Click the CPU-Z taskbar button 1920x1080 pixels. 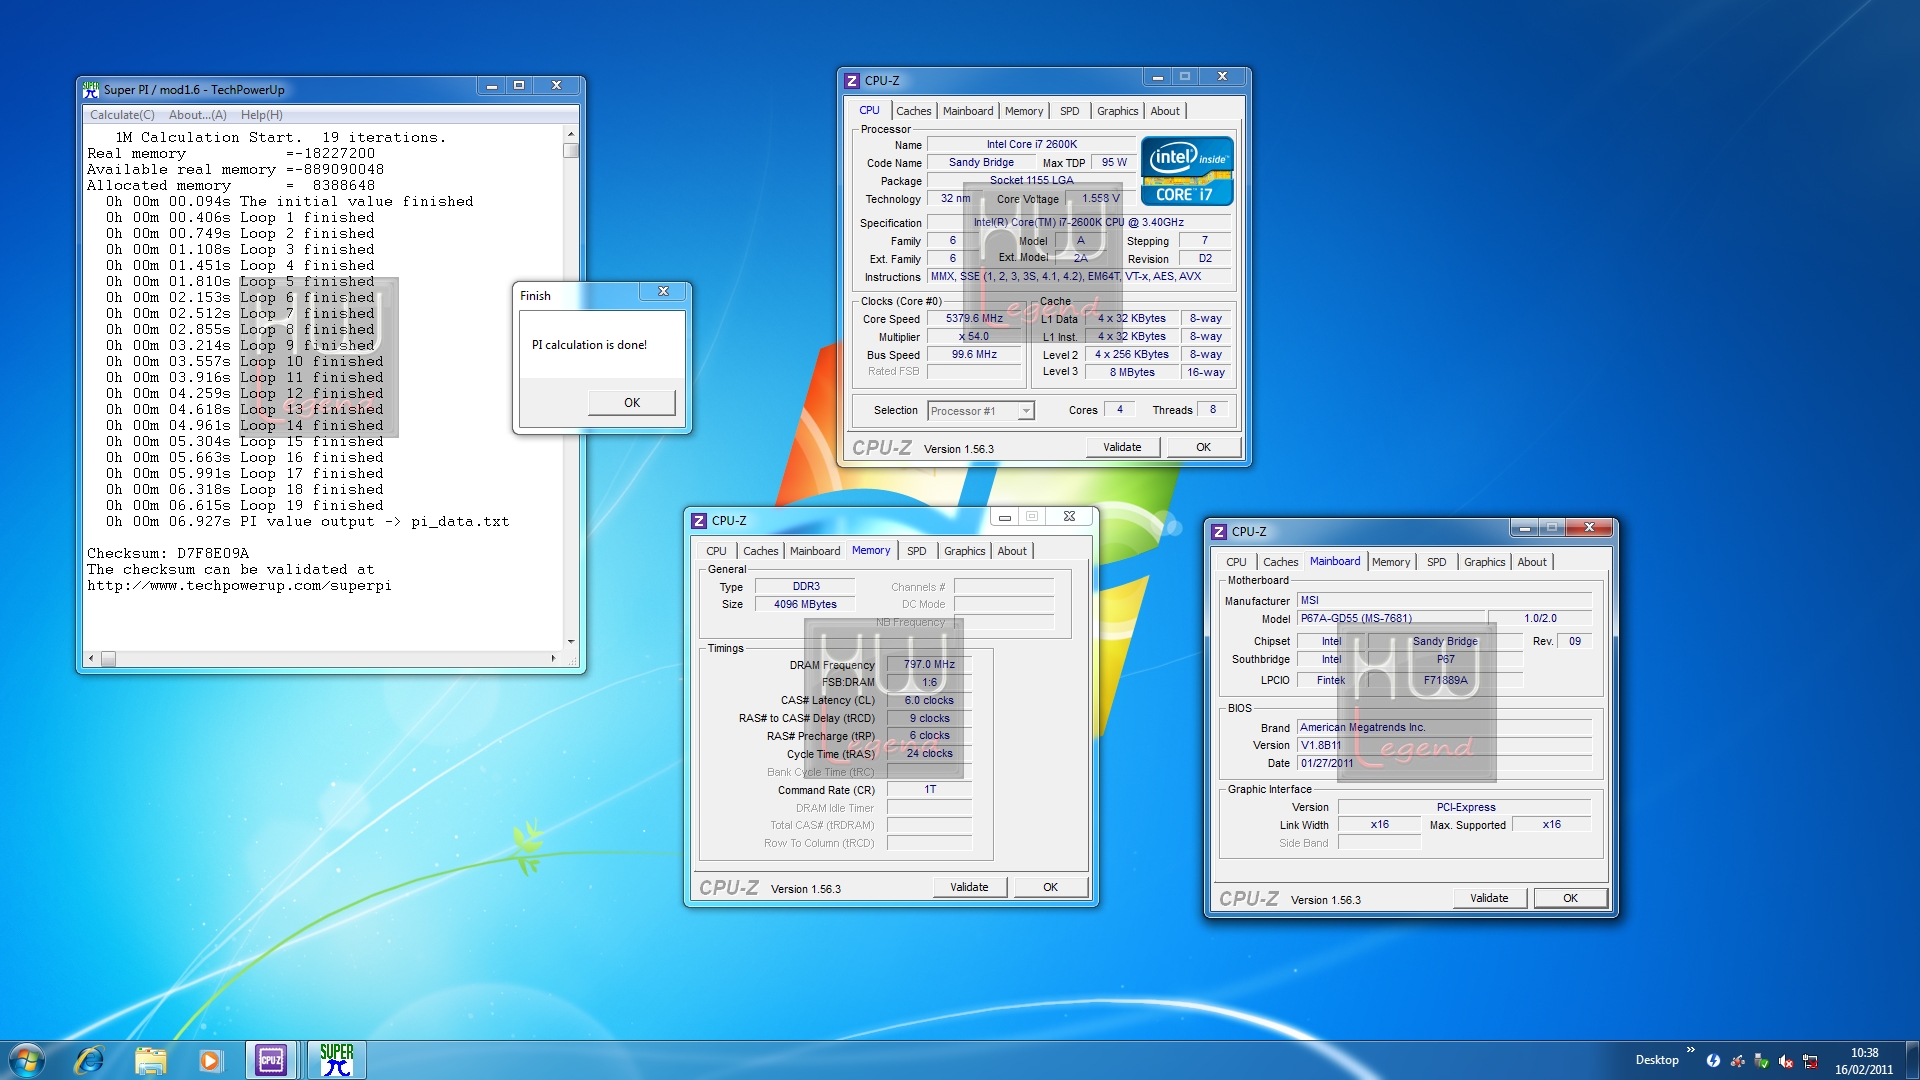coord(271,1060)
